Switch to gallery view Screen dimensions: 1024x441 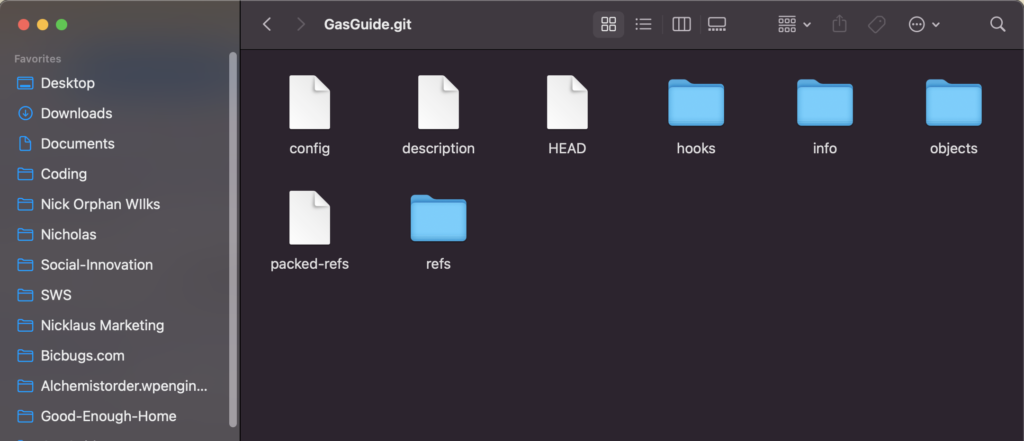(716, 24)
